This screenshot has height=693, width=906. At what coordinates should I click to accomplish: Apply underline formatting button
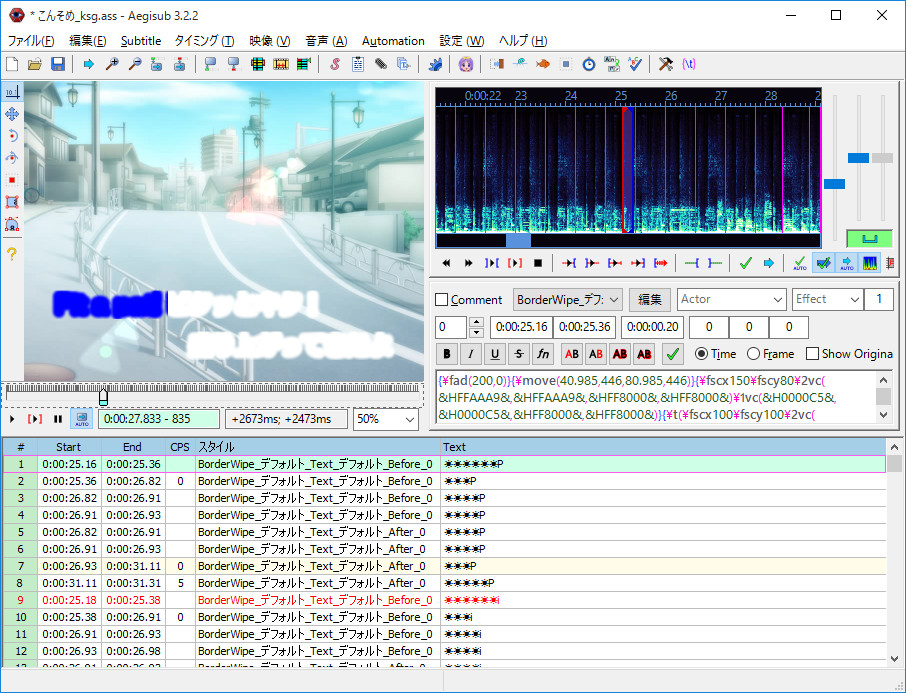coord(495,354)
